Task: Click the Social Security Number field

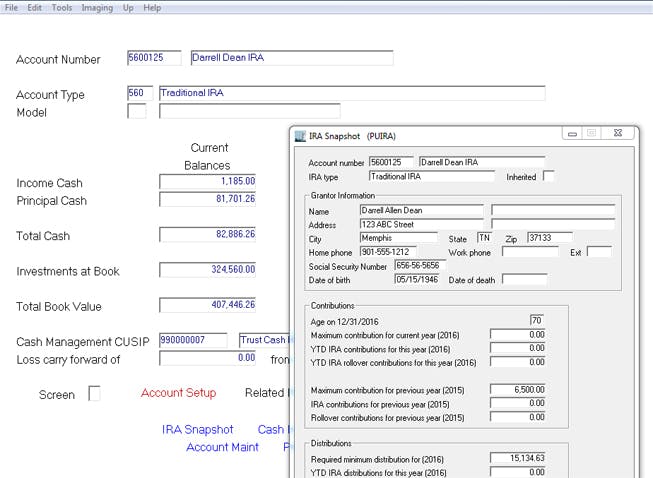Action: point(420,266)
